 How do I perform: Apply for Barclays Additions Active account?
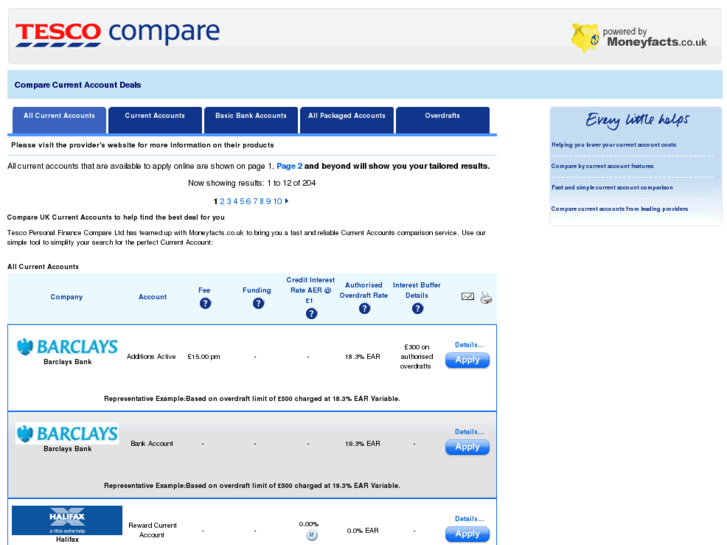point(467,360)
